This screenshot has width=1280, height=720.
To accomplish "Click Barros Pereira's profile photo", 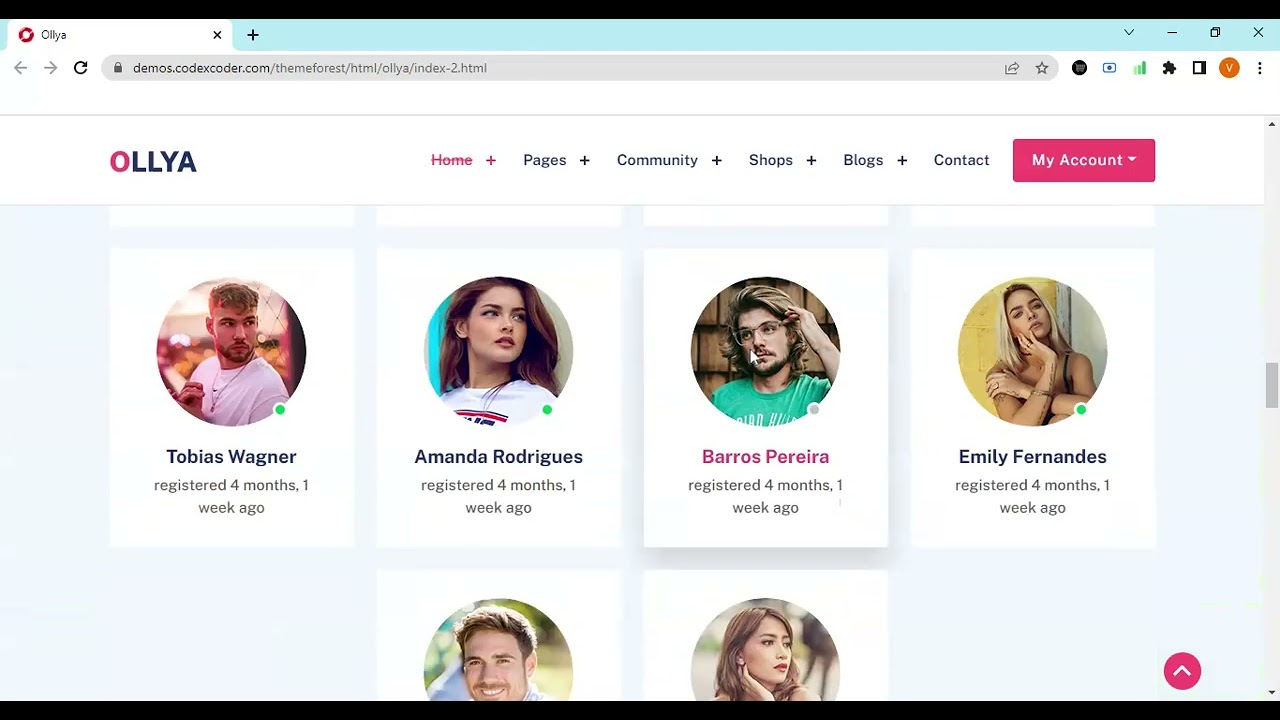I will tap(765, 351).
